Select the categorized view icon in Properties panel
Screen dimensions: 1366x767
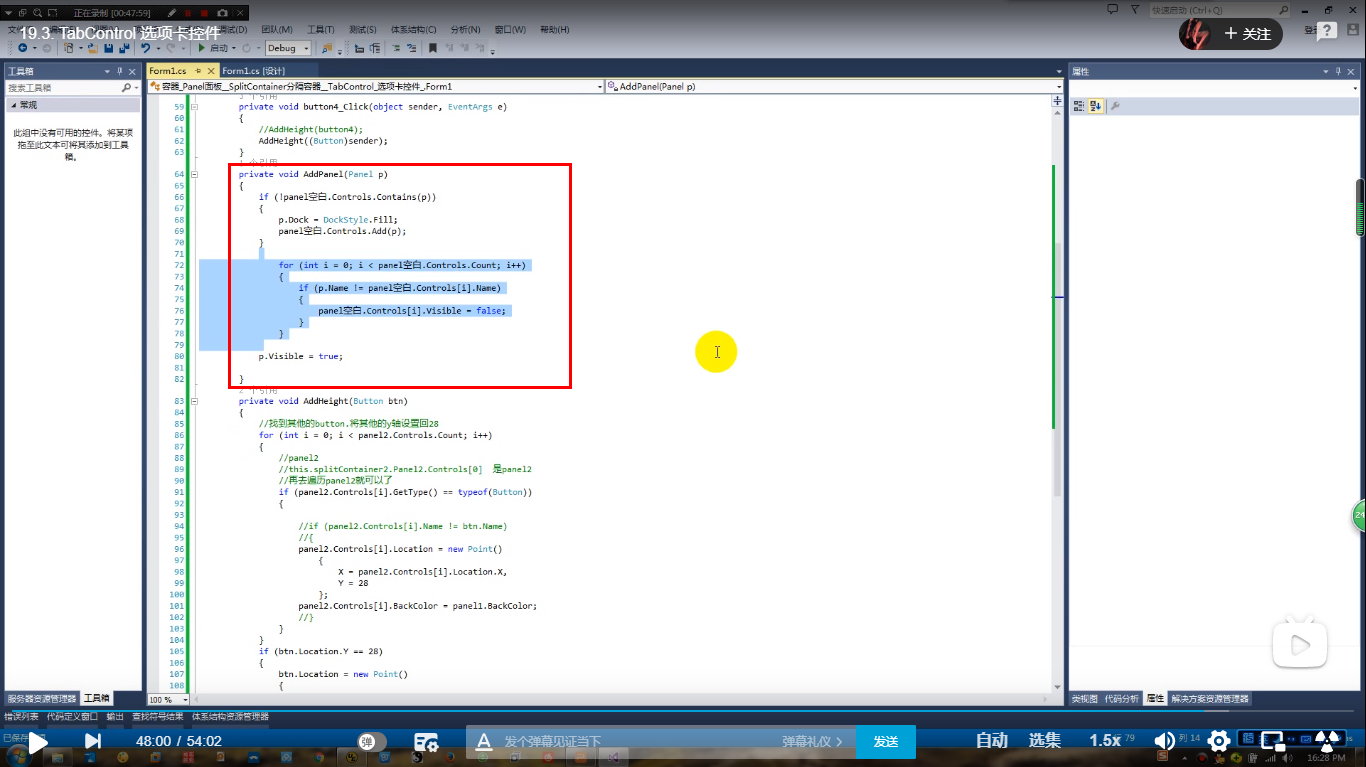click(x=1080, y=104)
